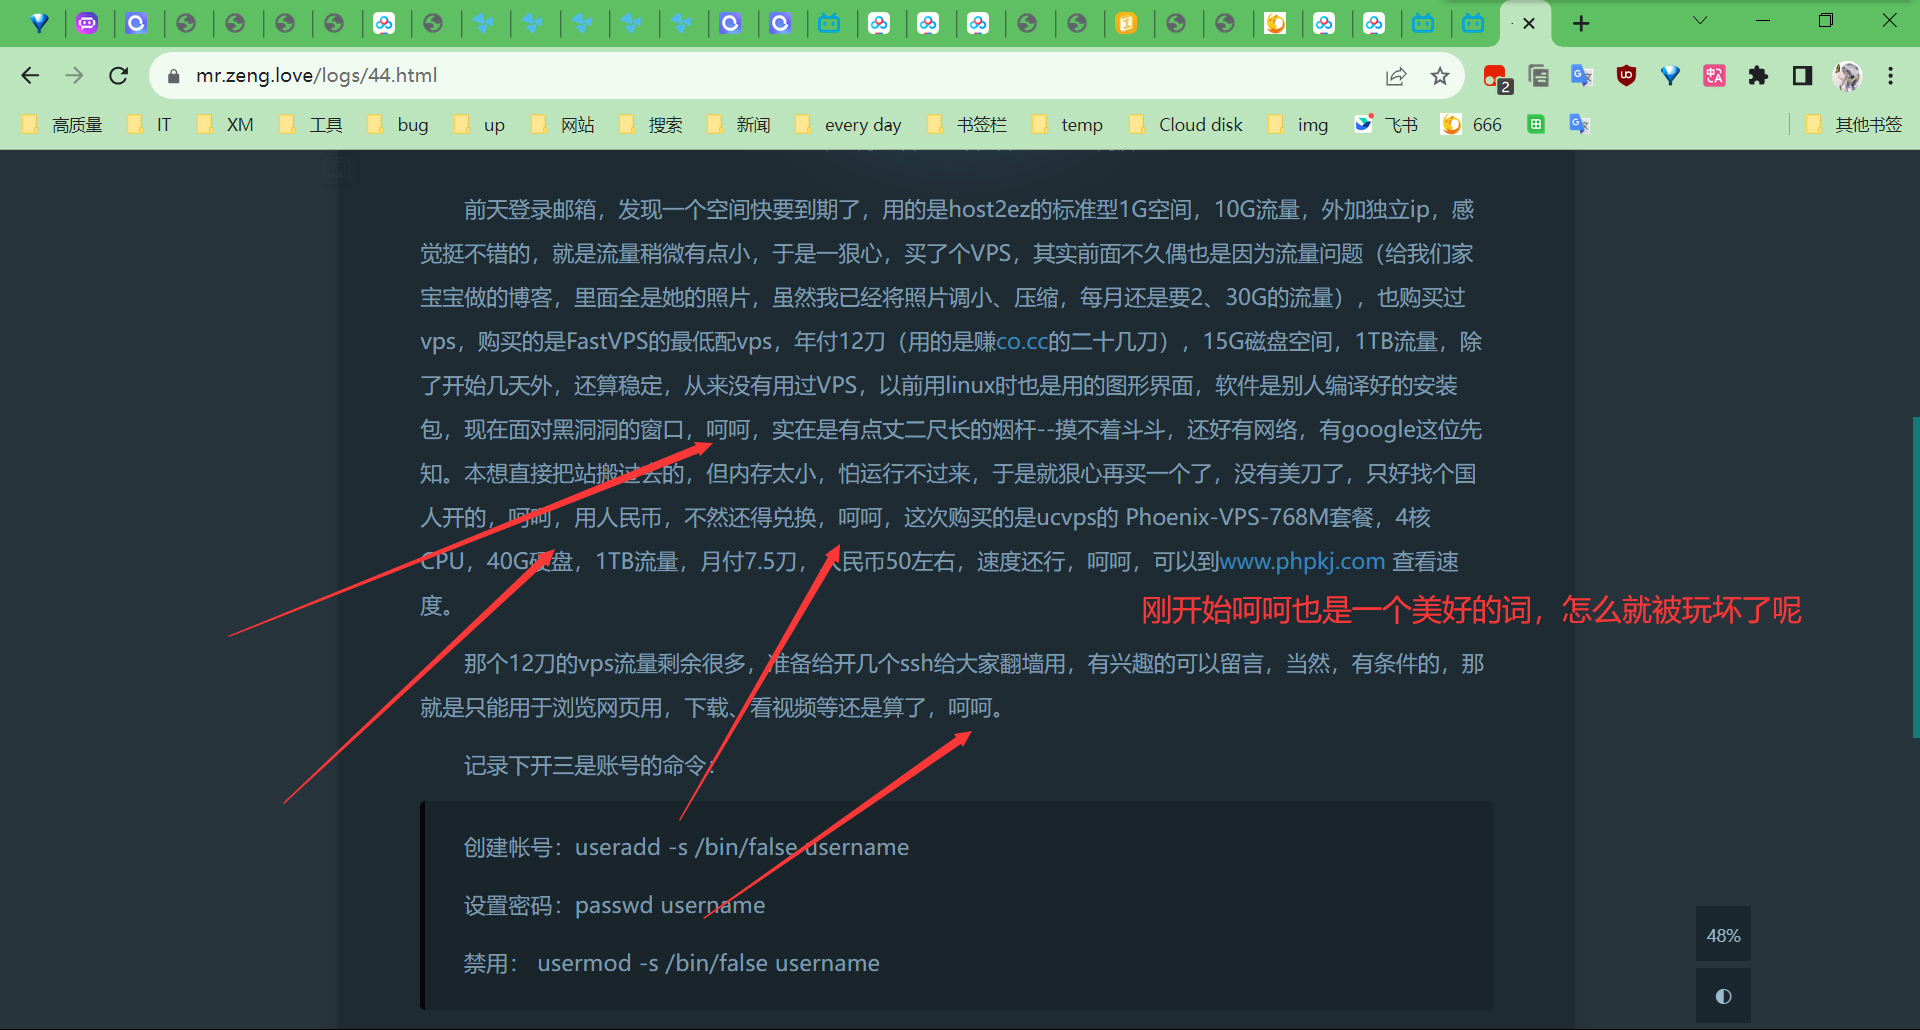Click the share page icon in address bar
1920x1030 pixels.
(1396, 76)
